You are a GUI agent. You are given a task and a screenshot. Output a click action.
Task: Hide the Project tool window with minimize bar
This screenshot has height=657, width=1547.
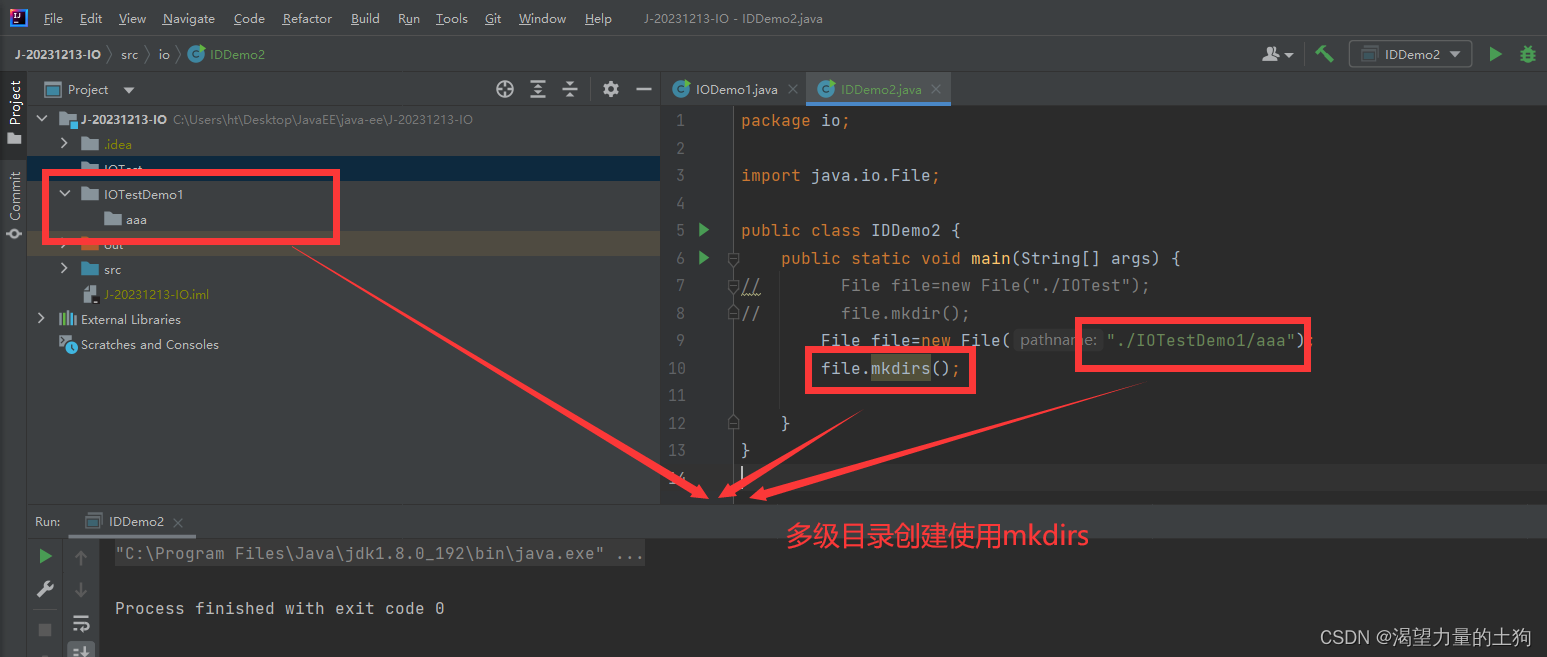pos(643,89)
